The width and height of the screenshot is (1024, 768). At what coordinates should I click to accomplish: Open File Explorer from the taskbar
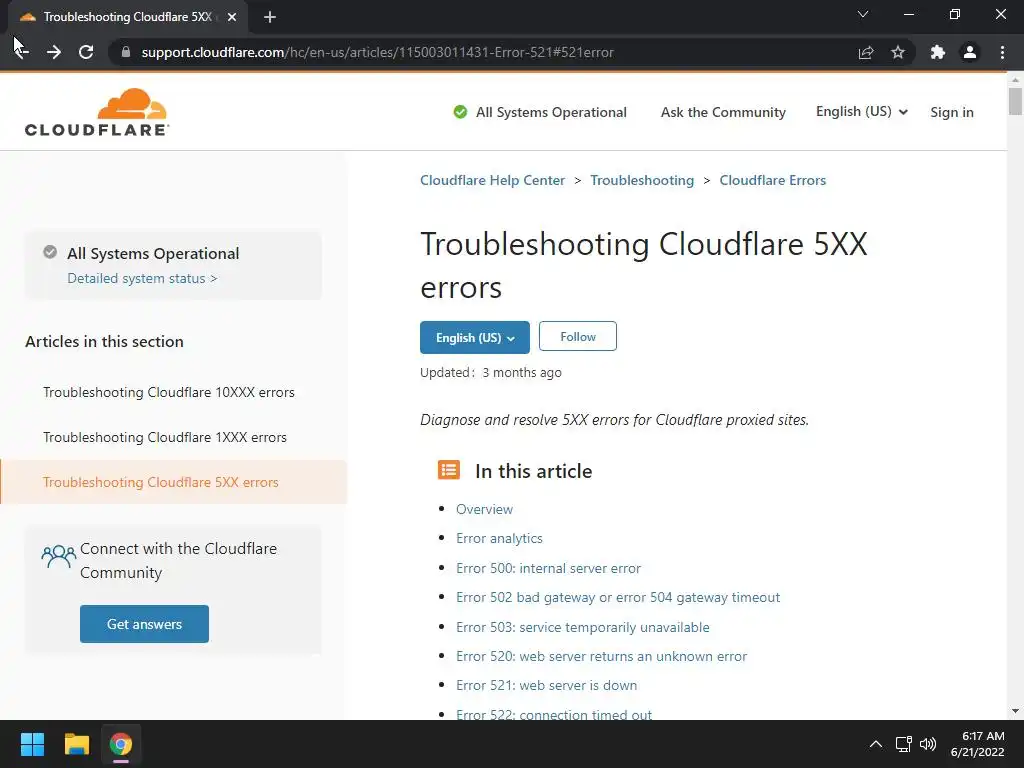click(76, 744)
